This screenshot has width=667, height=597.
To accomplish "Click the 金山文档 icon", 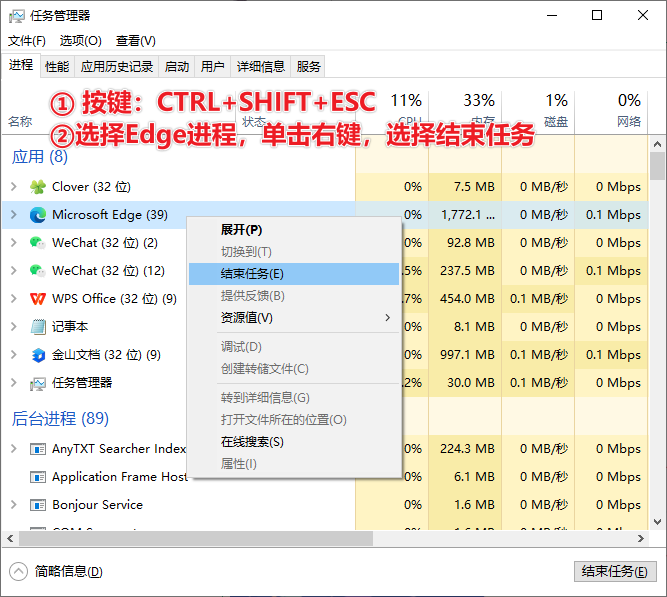I will (38, 355).
